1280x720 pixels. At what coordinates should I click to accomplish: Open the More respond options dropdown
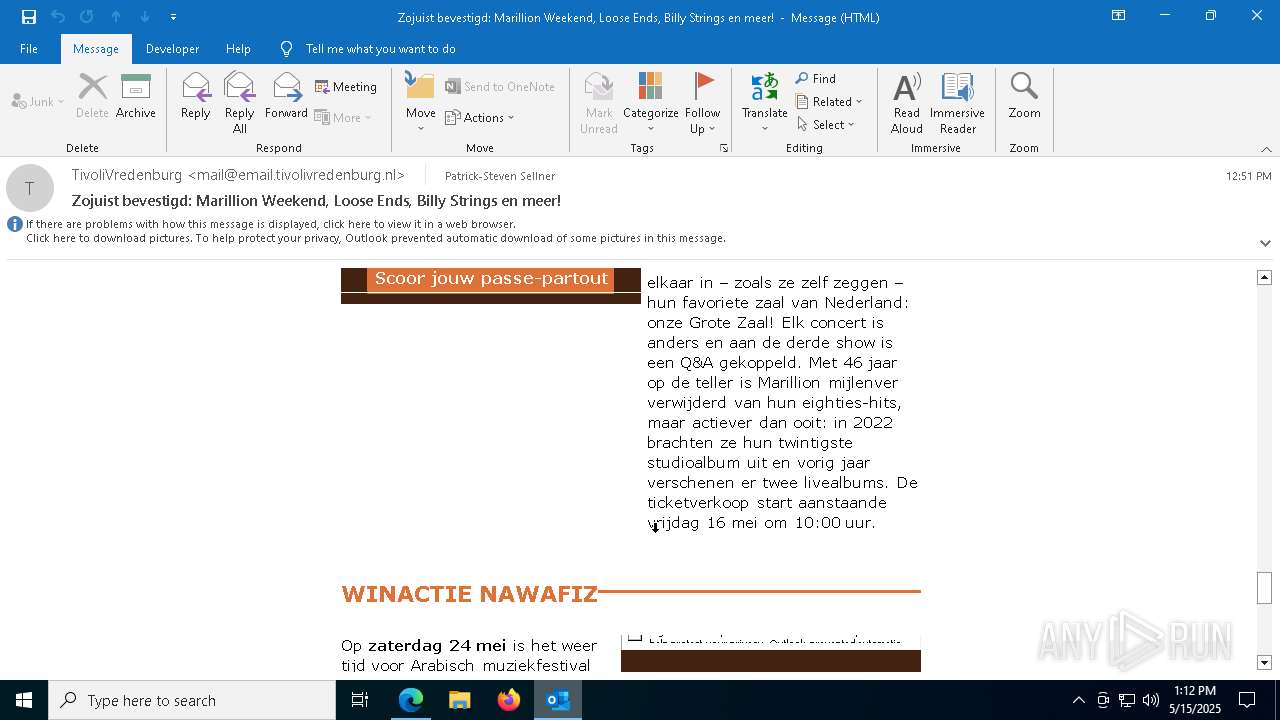coord(343,117)
